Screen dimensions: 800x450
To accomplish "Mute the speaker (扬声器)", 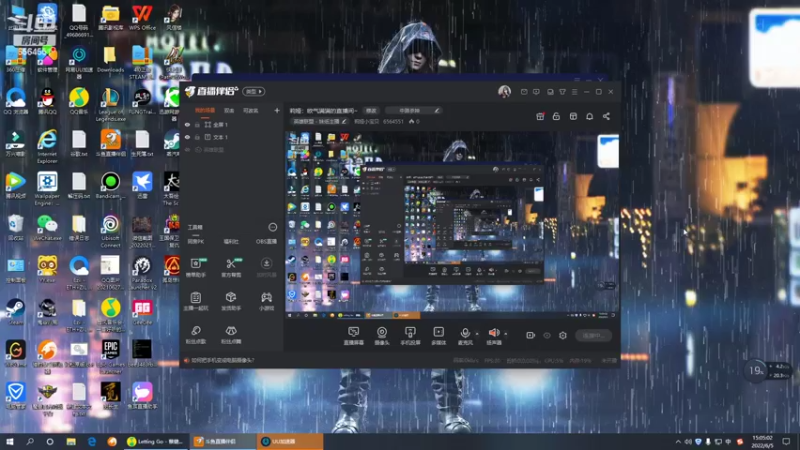I will (493, 336).
